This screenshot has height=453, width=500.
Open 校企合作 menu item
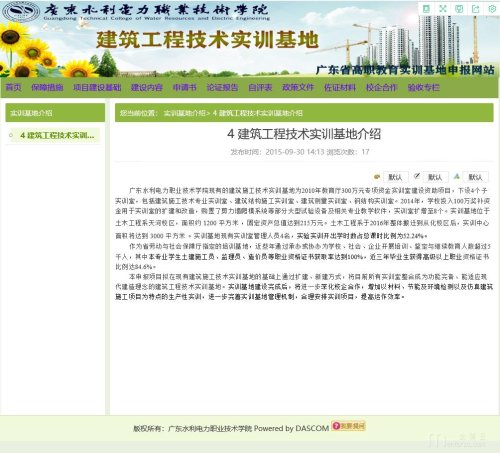click(x=381, y=87)
